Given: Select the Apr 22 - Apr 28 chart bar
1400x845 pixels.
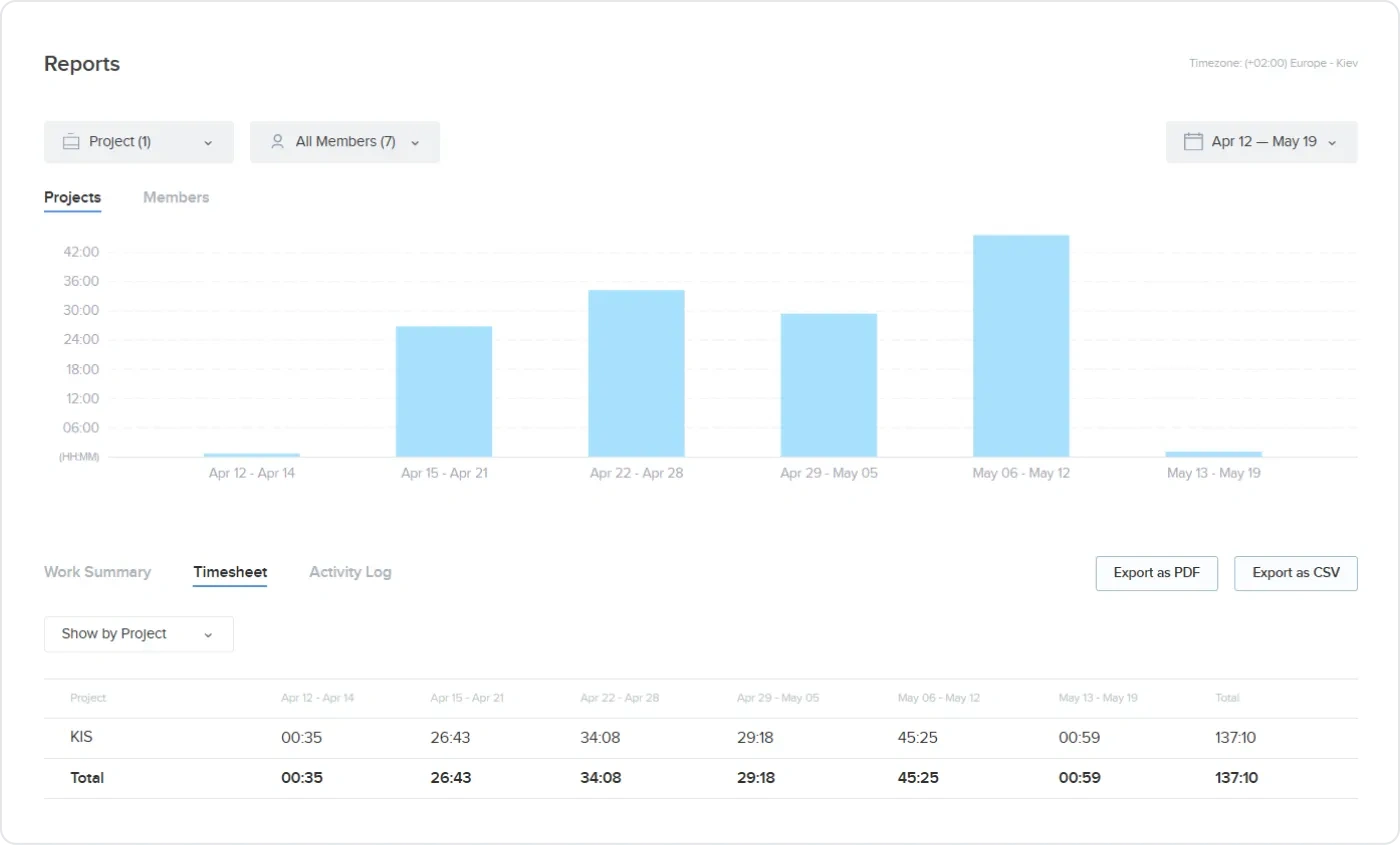Looking at the screenshot, I should point(636,374).
